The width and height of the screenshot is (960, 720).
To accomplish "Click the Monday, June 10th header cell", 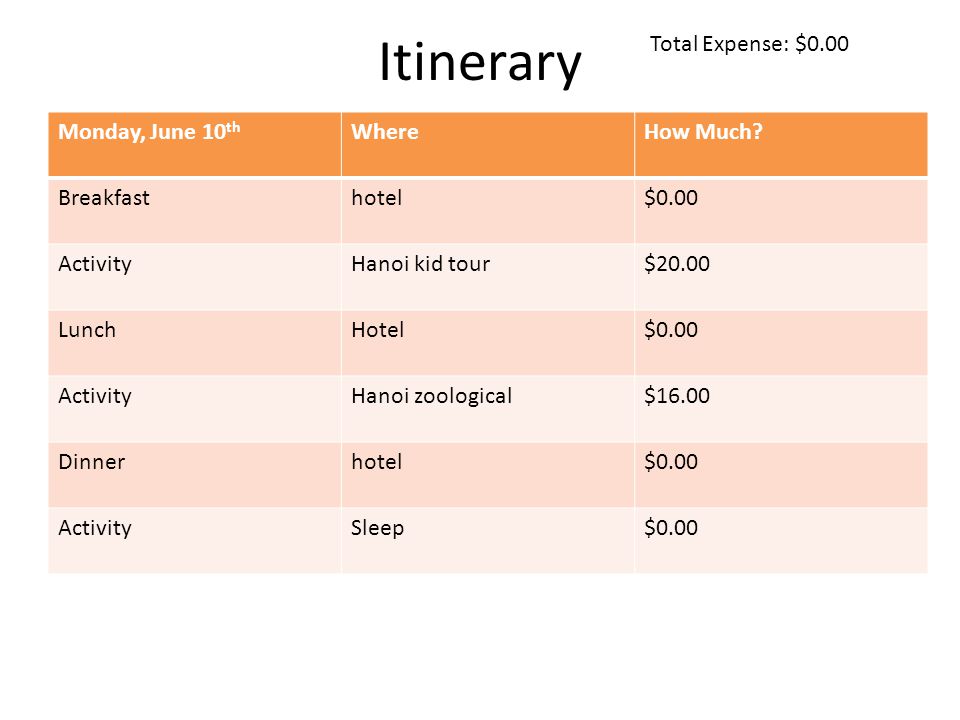I will tap(195, 144).
